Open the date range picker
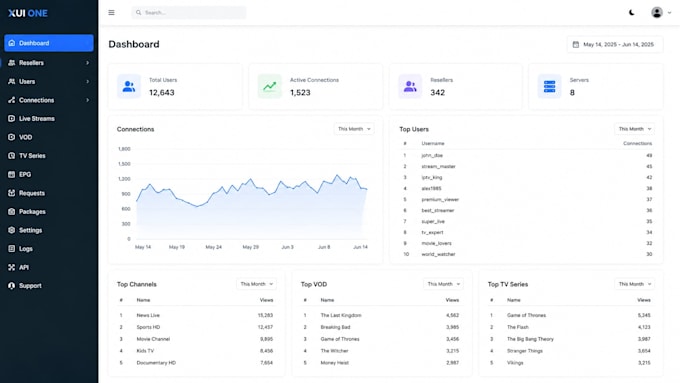Screen dimensions: 680x383 click(615, 44)
